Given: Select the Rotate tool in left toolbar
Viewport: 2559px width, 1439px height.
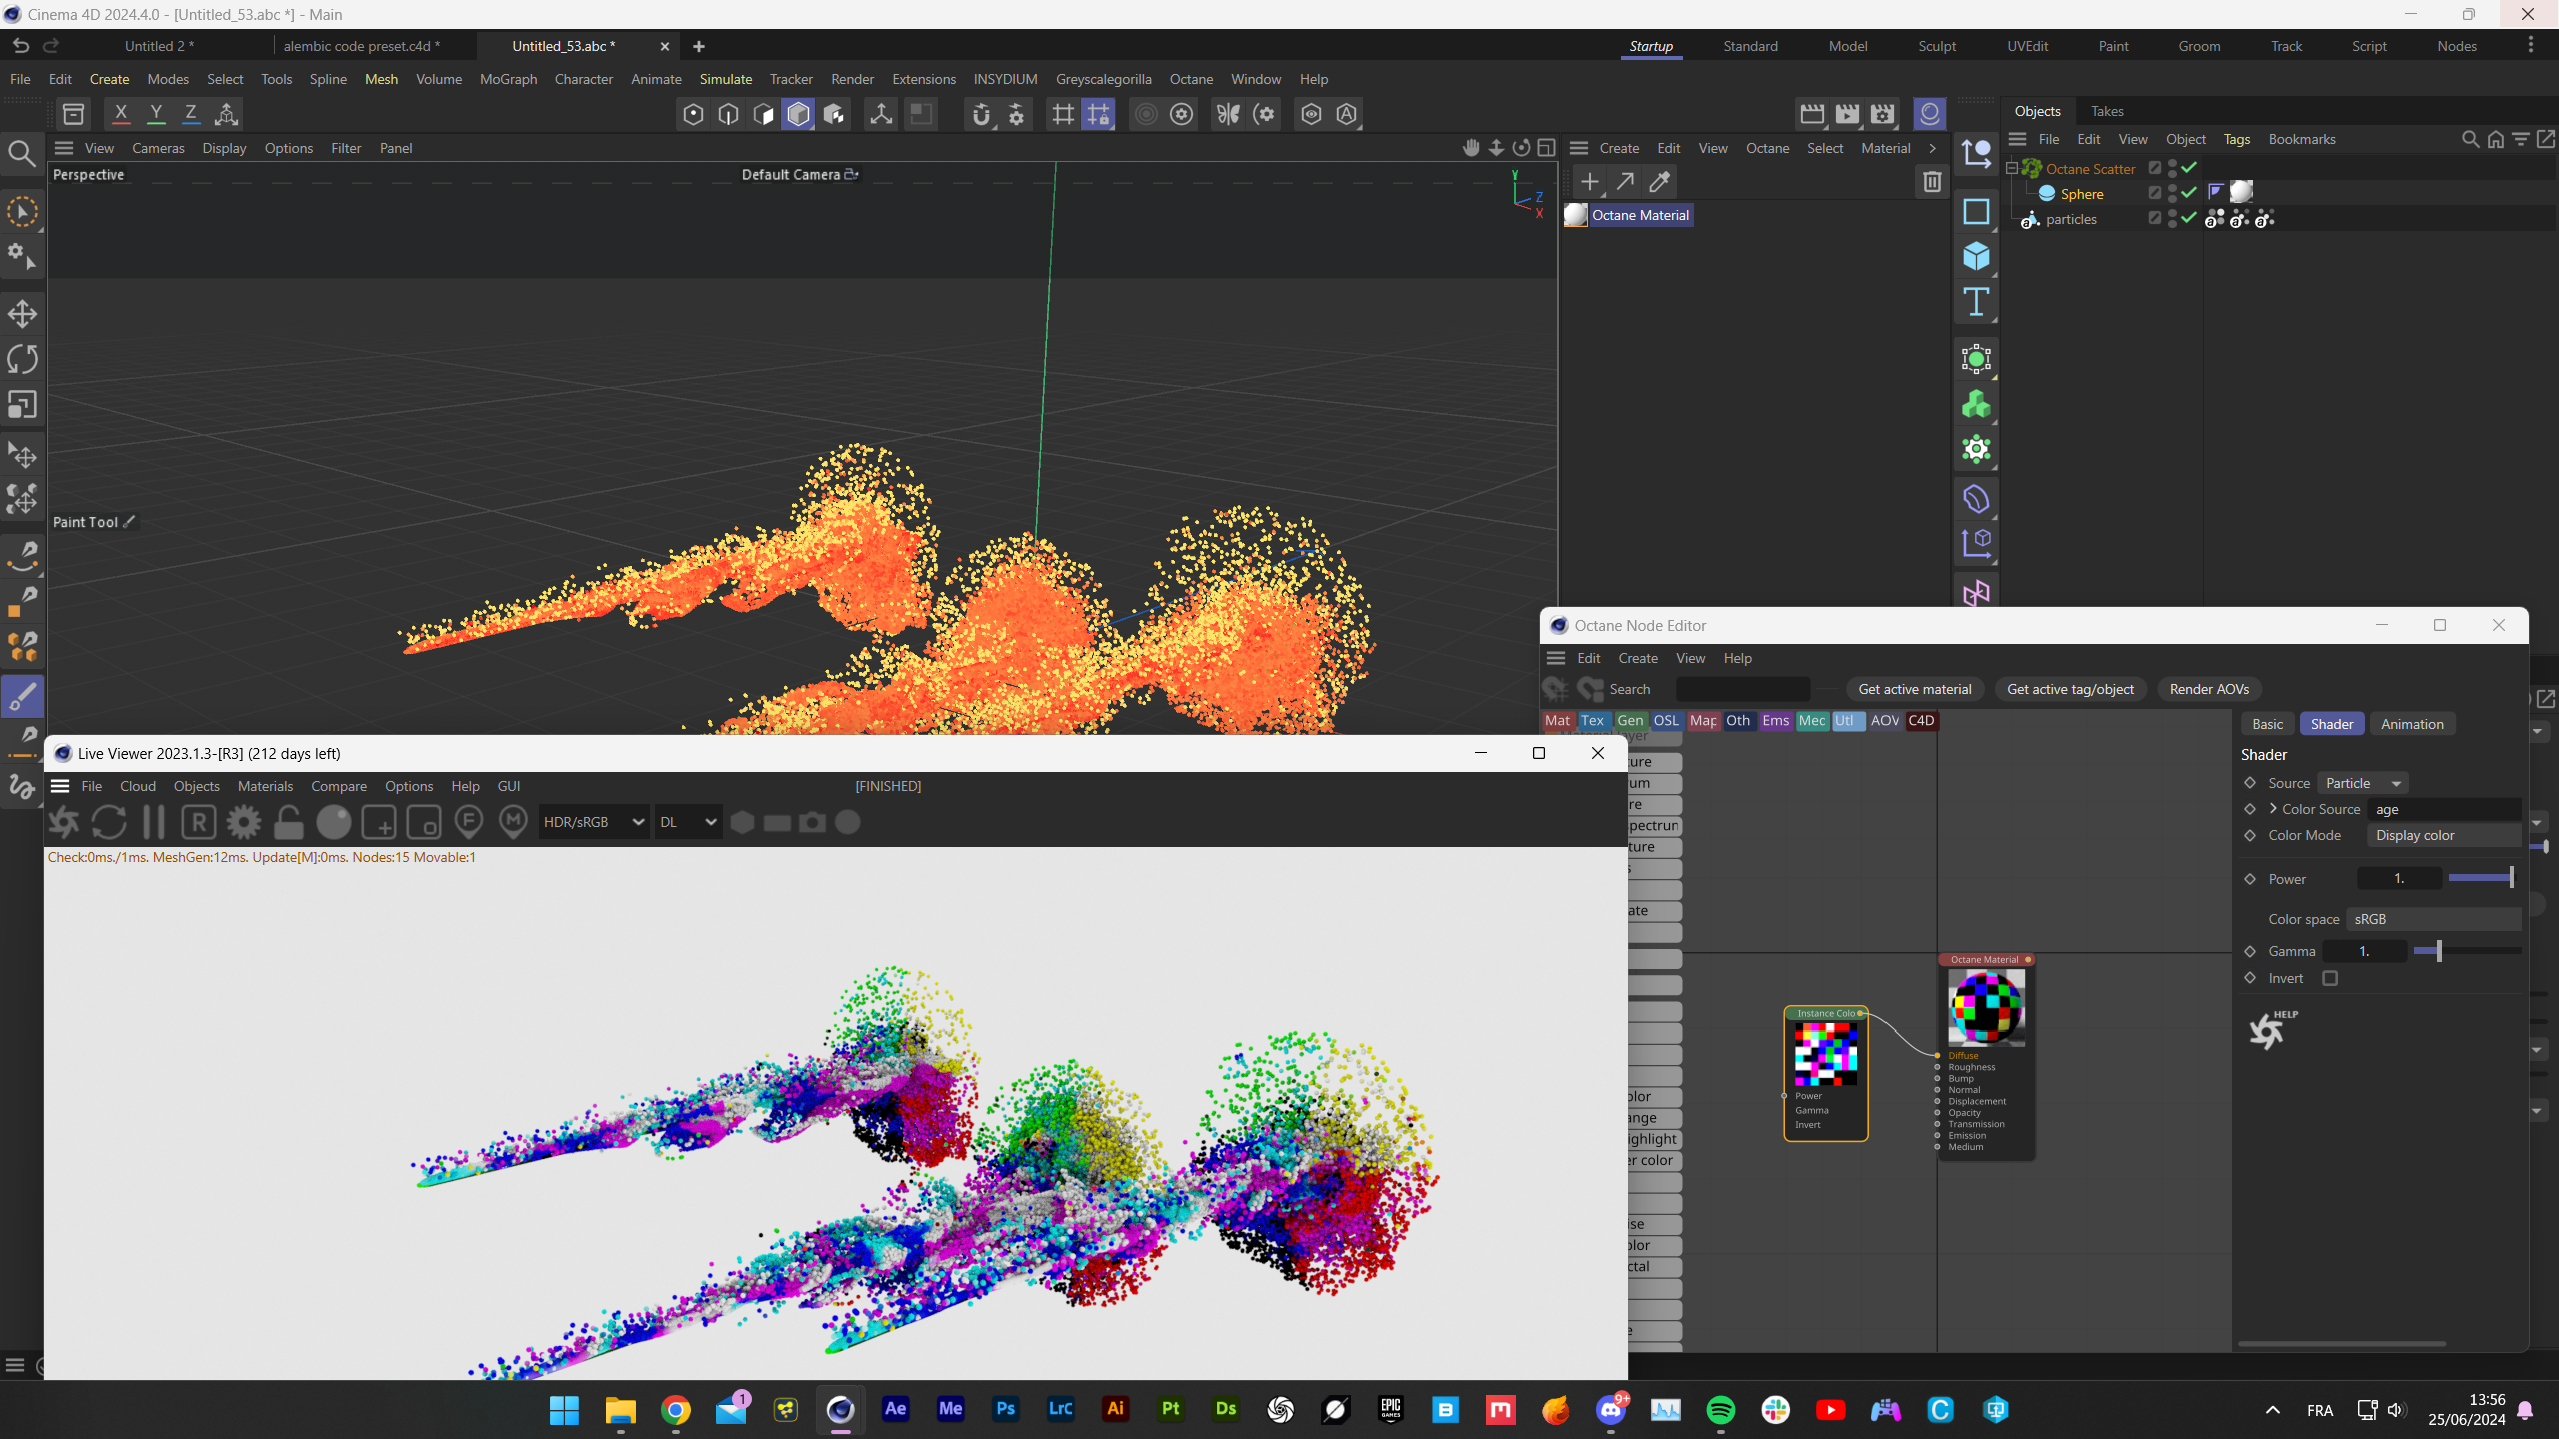Looking at the screenshot, I should (22, 359).
